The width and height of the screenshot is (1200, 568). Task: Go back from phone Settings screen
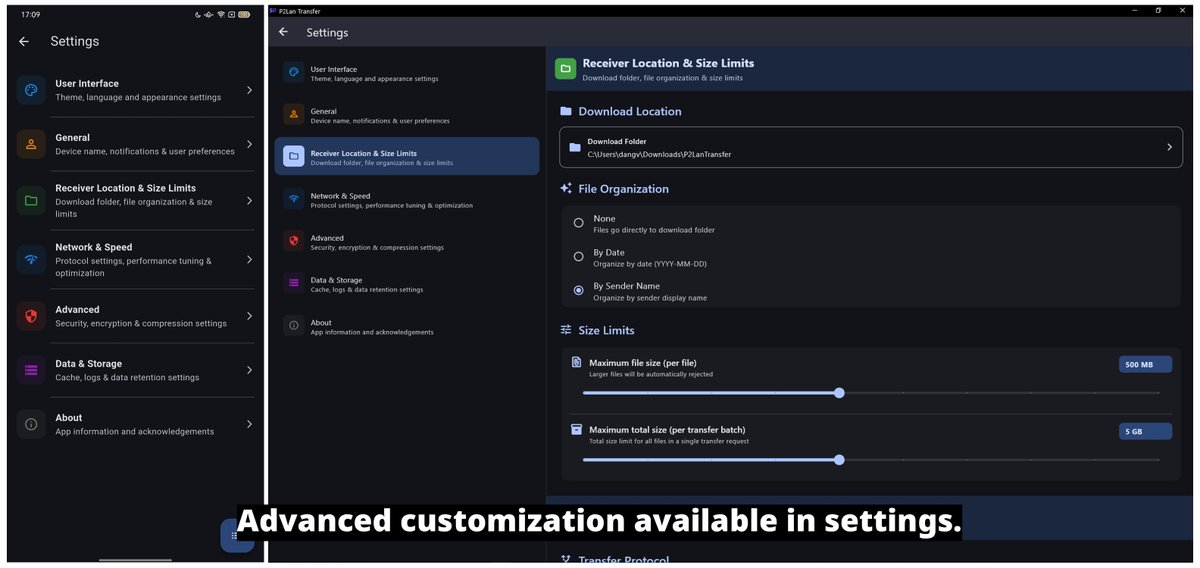24,42
